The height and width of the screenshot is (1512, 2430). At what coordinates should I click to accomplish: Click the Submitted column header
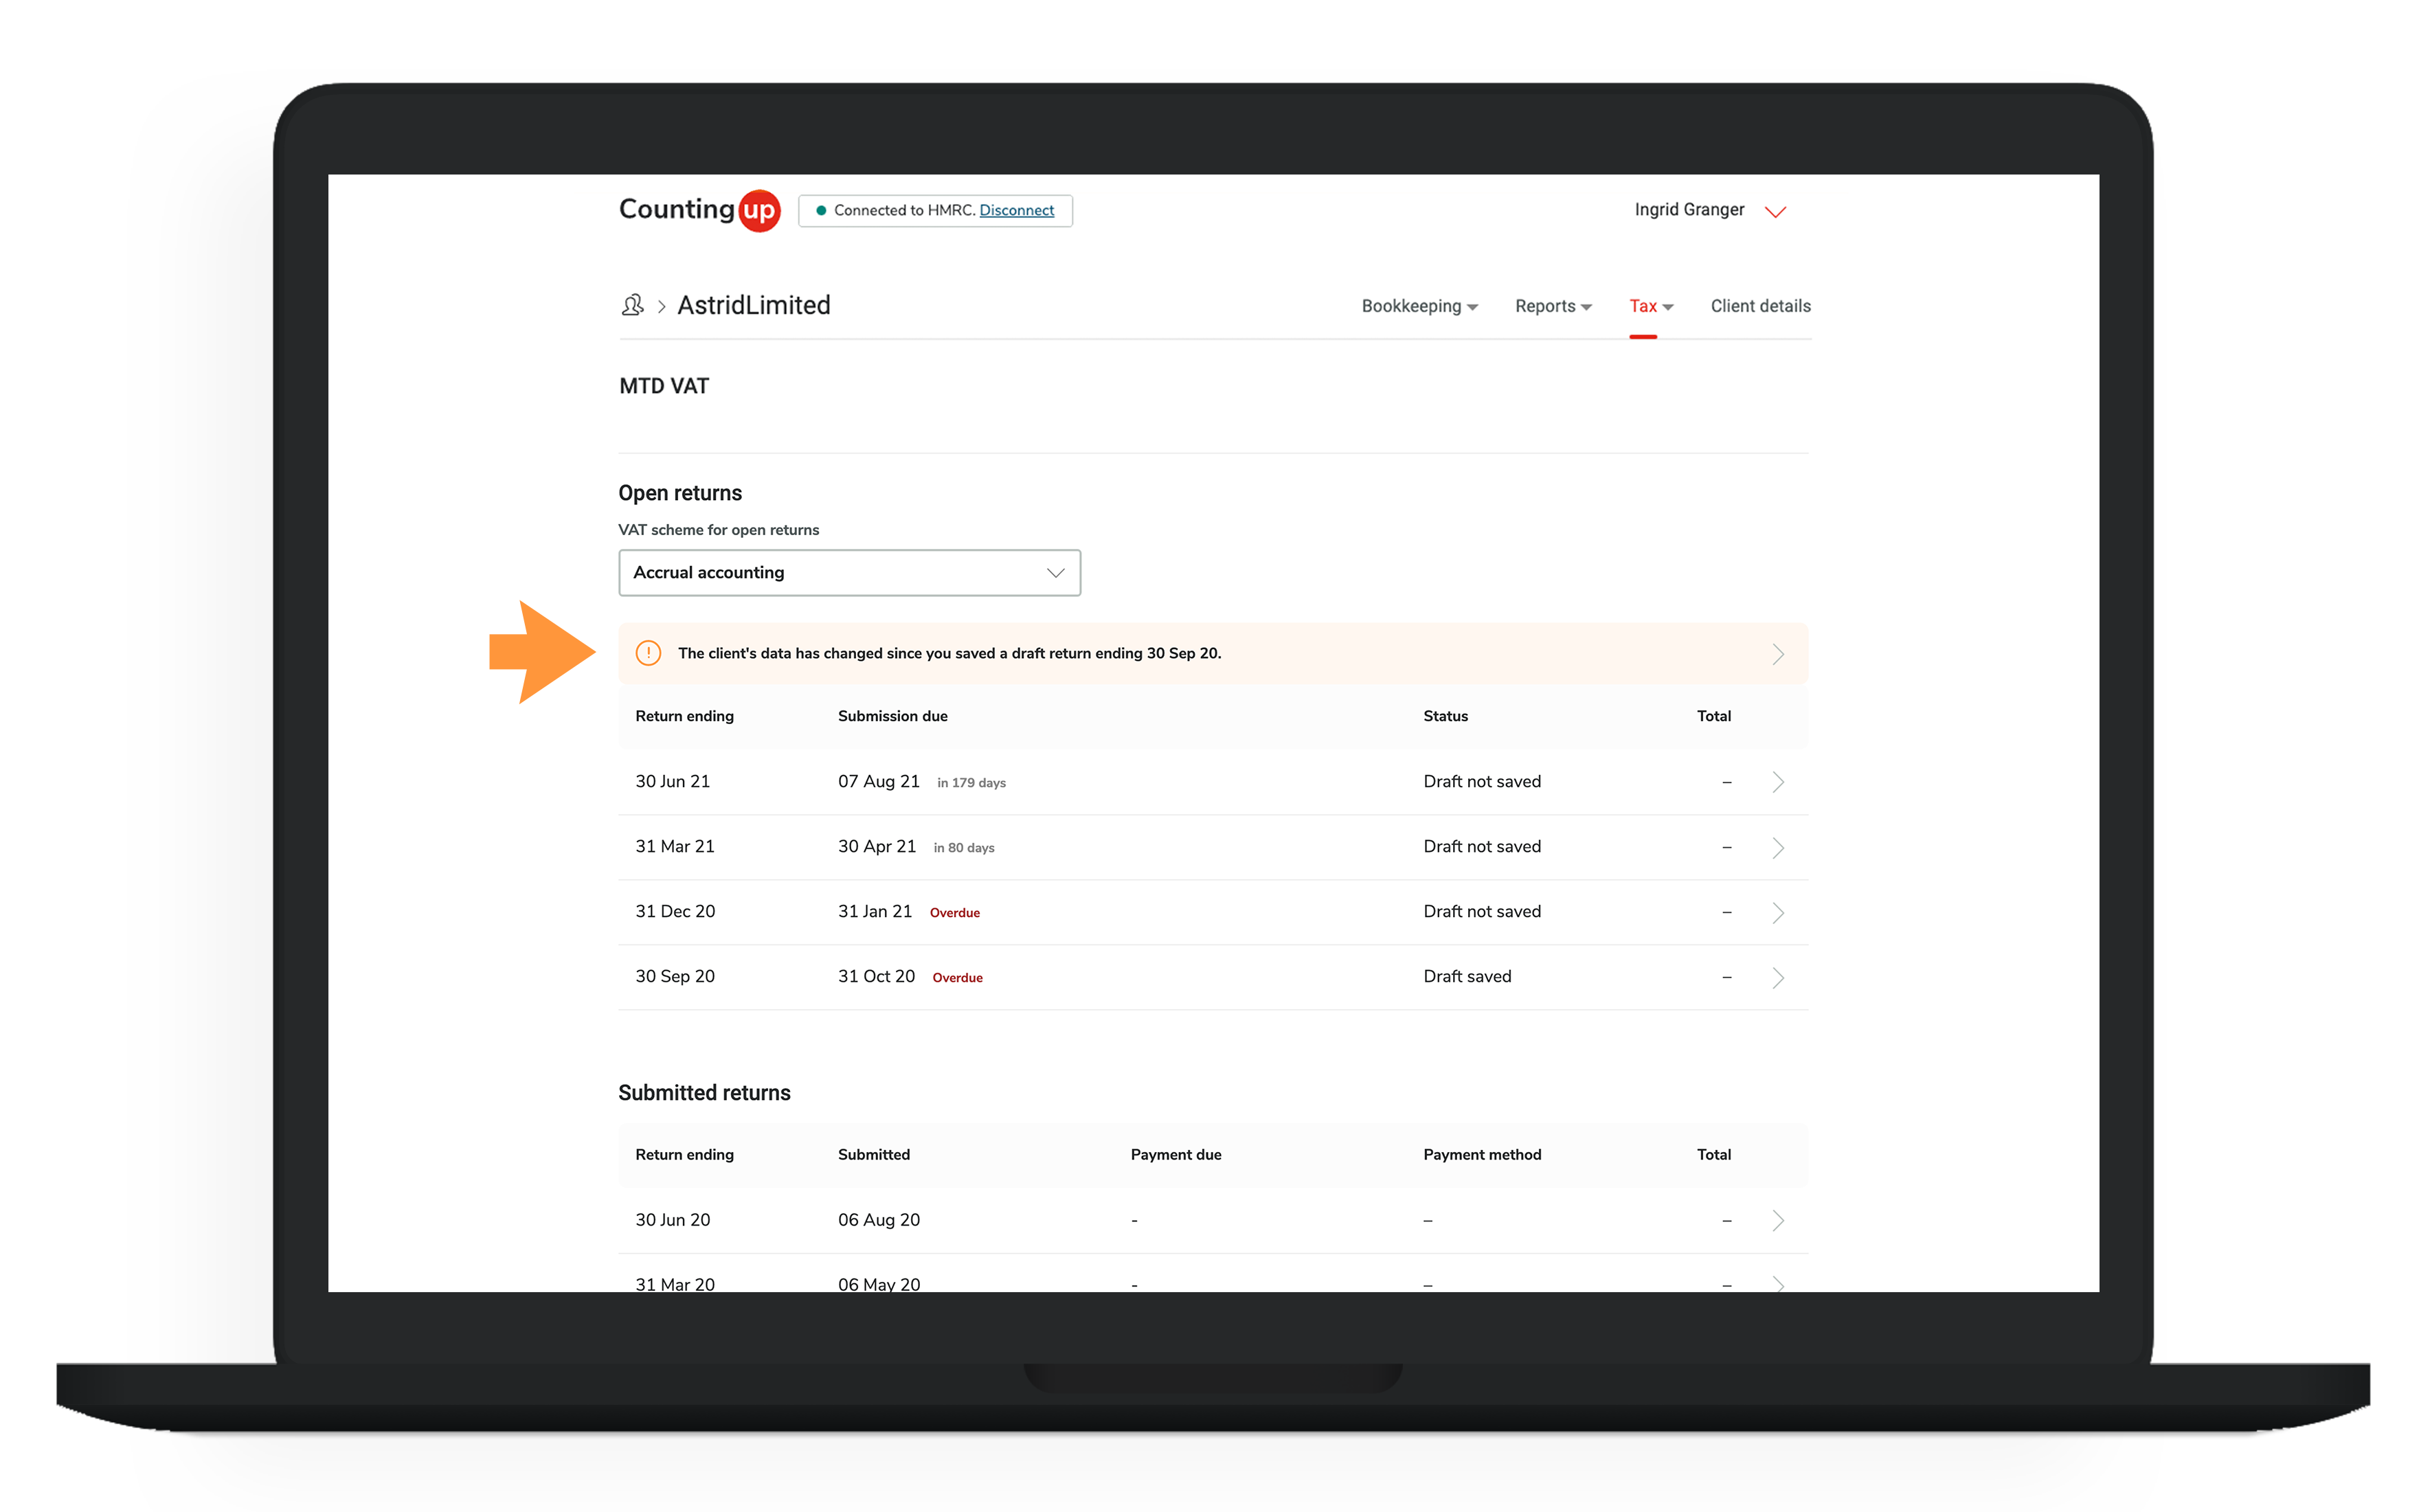tap(873, 1154)
